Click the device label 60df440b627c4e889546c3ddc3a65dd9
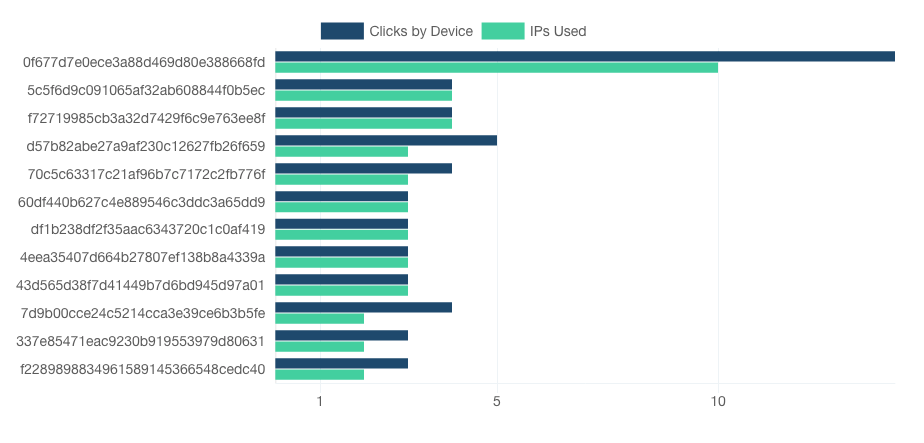 click(x=142, y=203)
